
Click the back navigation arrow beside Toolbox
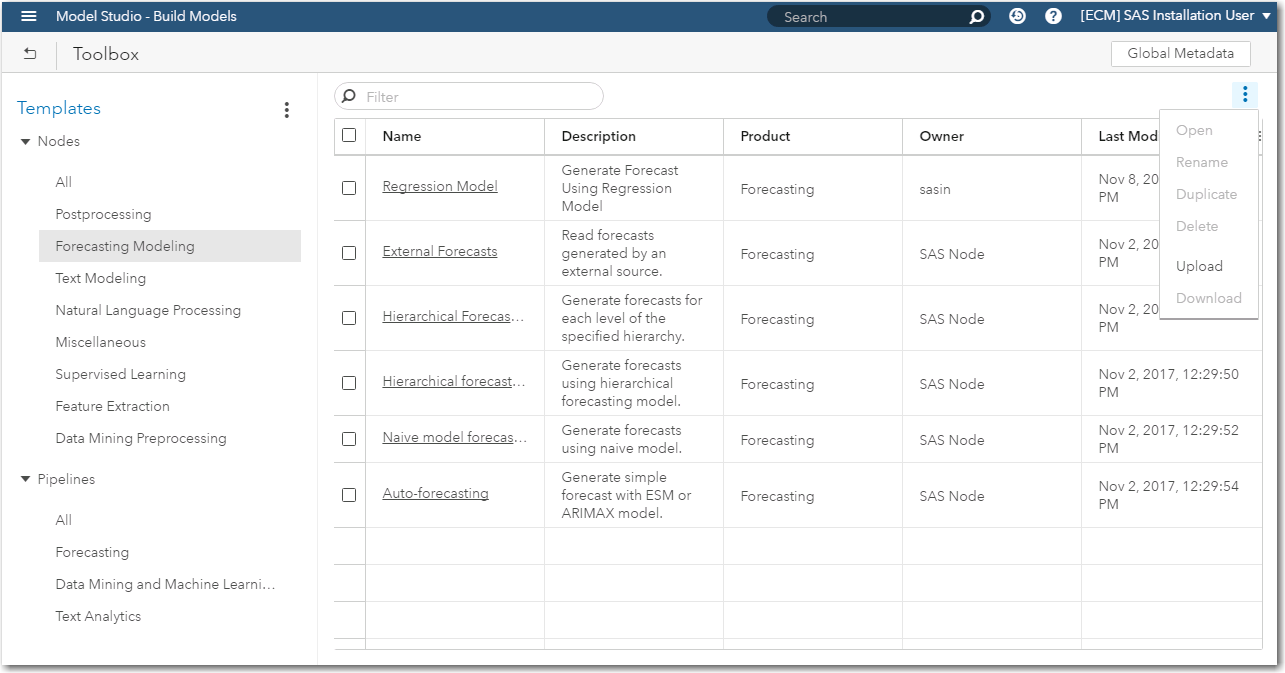[29, 53]
